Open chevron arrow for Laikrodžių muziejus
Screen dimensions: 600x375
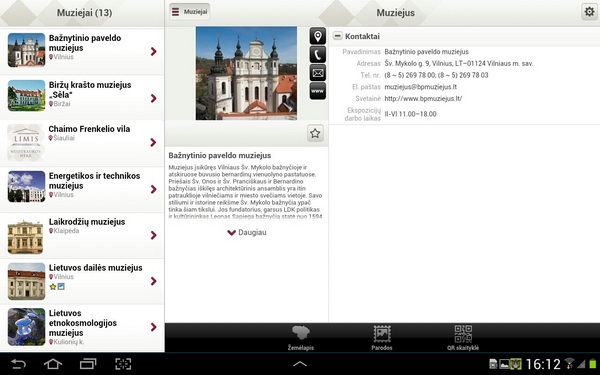[x=153, y=235]
